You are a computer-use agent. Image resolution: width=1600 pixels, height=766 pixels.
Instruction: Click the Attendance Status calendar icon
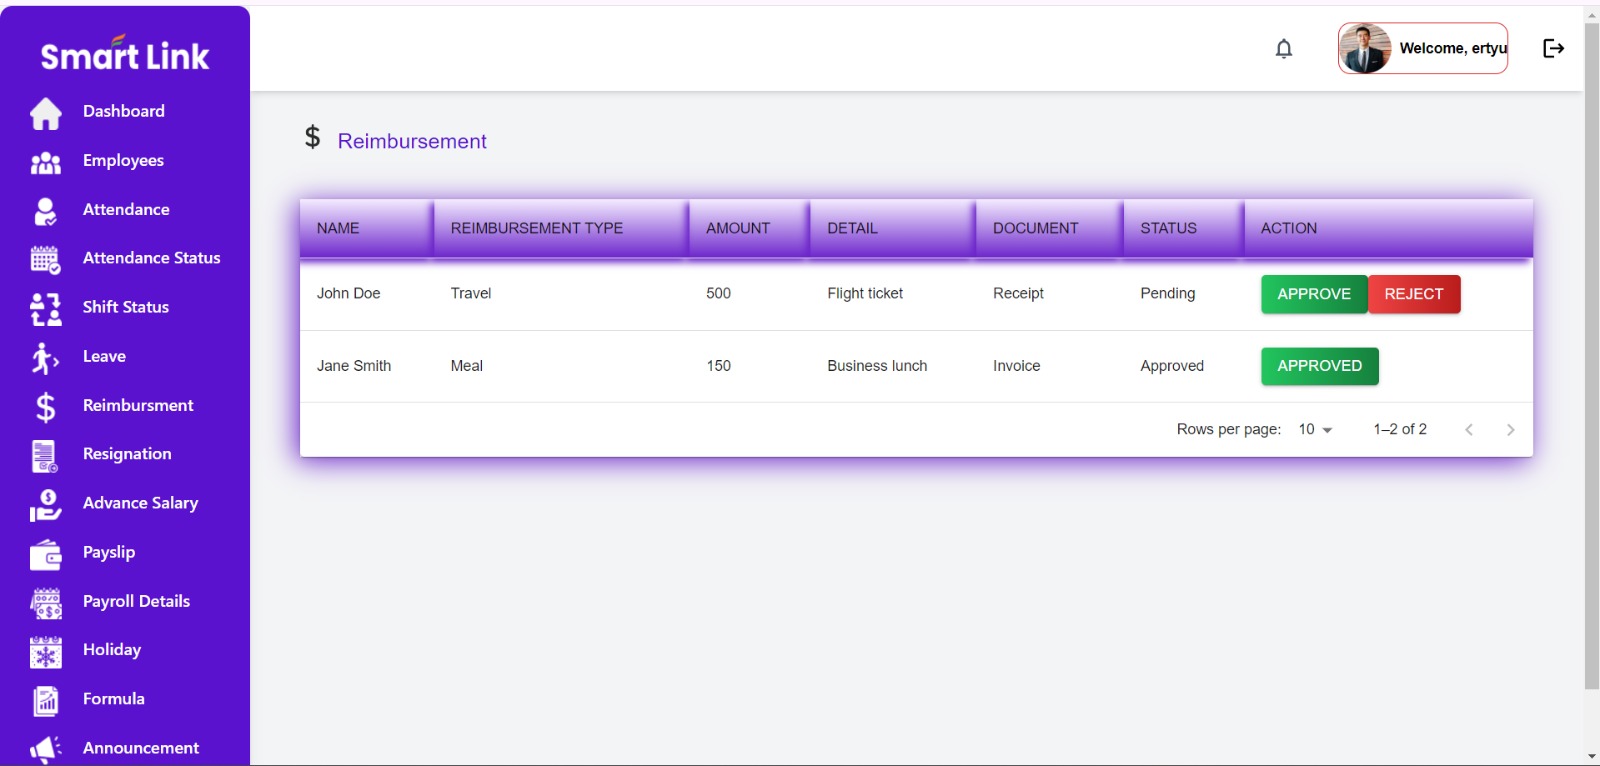click(45, 259)
